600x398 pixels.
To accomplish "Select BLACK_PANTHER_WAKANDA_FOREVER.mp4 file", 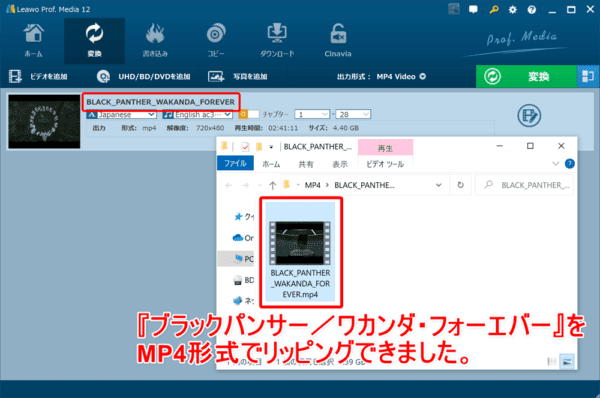I will (300, 252).
